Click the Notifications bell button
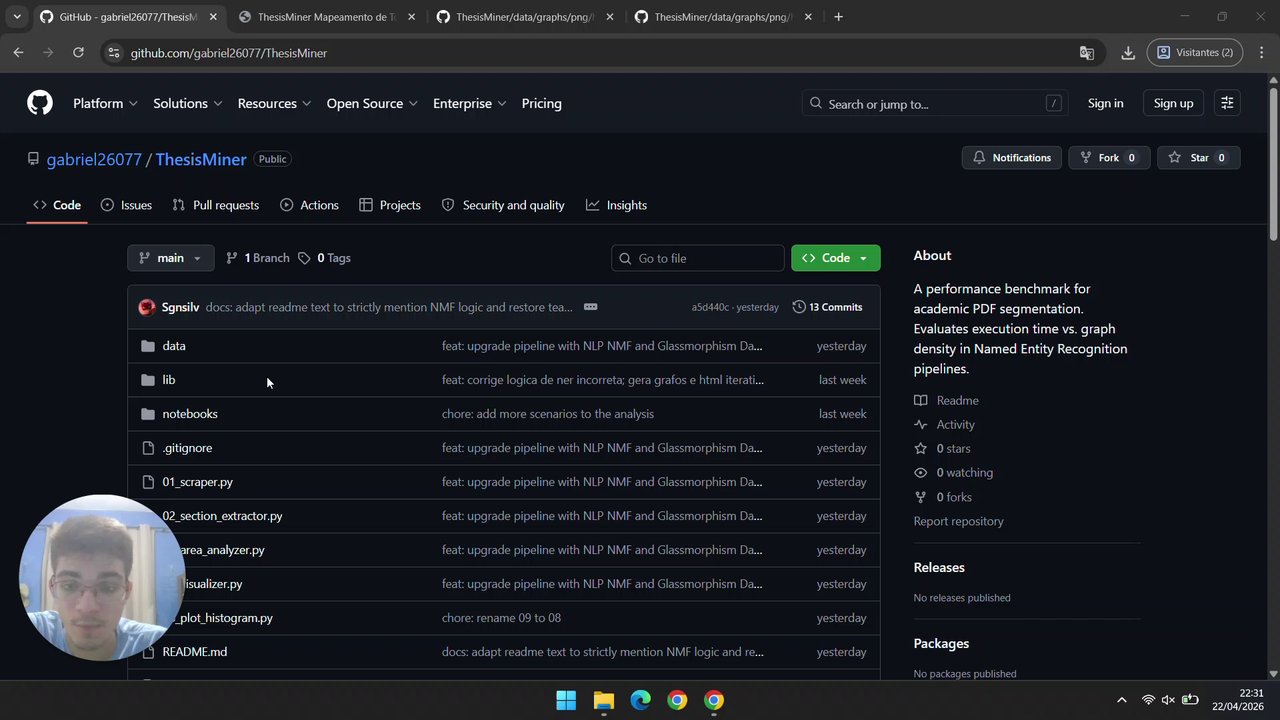The width and height of the screenshot is (1280, 720). point(1012,158)
